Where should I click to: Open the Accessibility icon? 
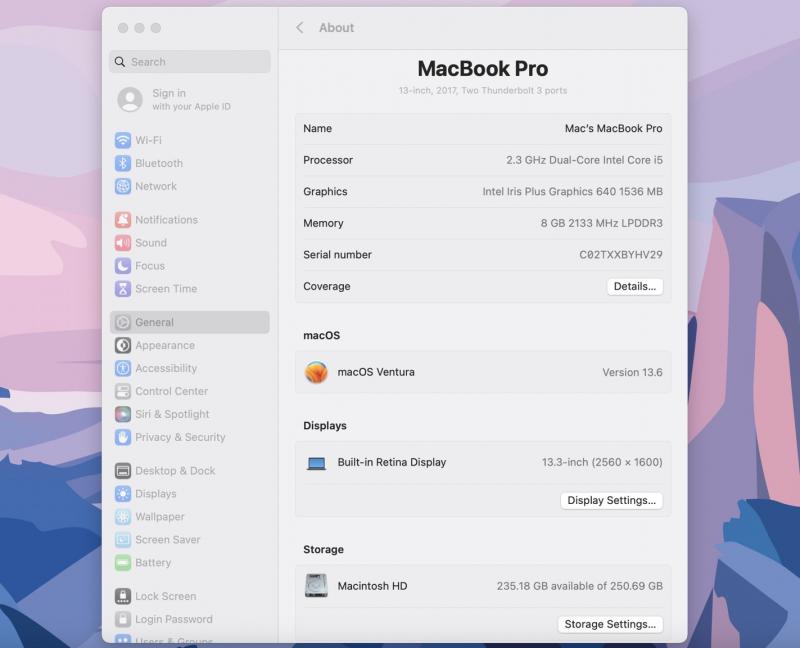pos(122,368)
